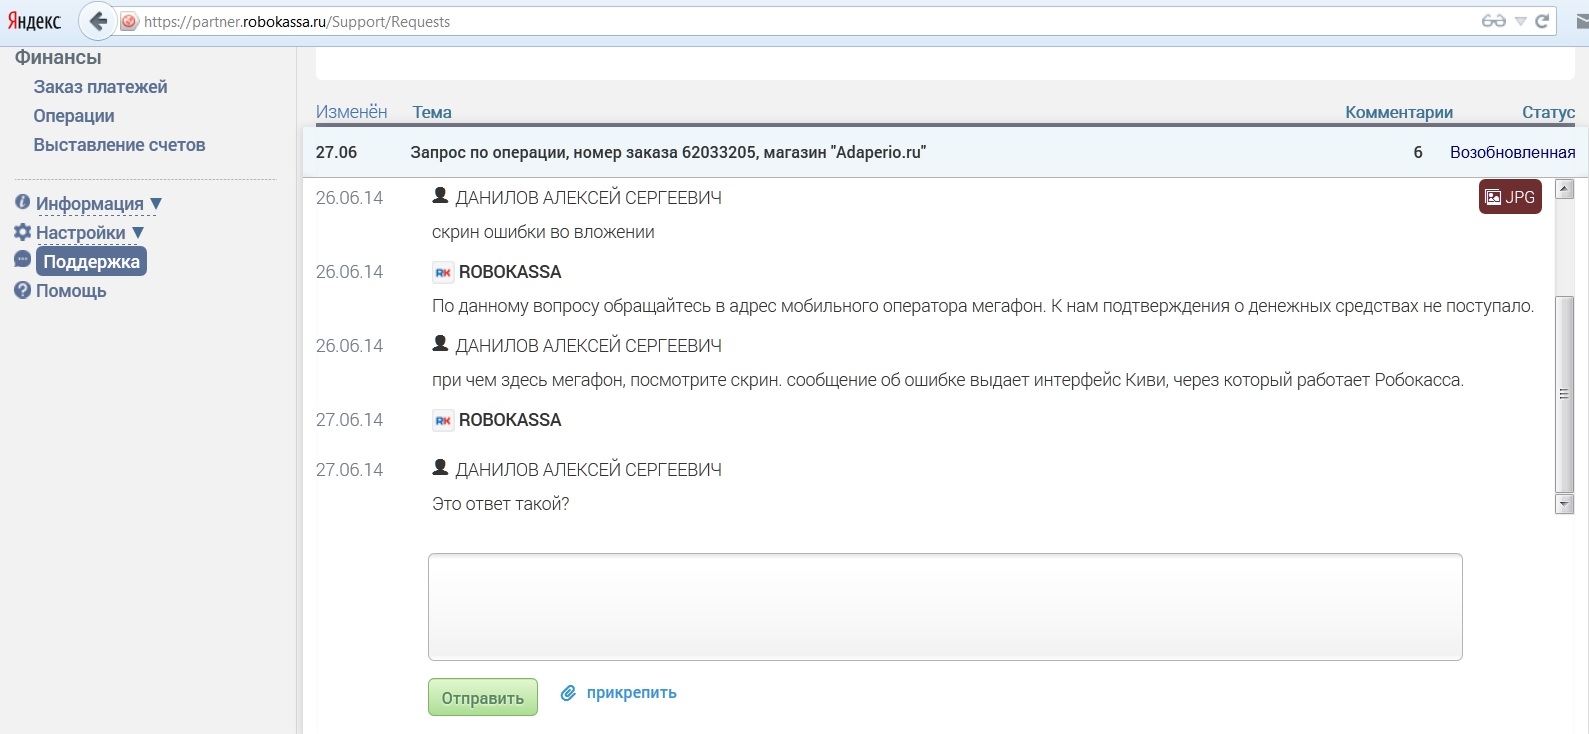The height and width of the screenshot is (734, 1589).
Task: Open the attached JPG screenshot
Action: click(1510, 197)
